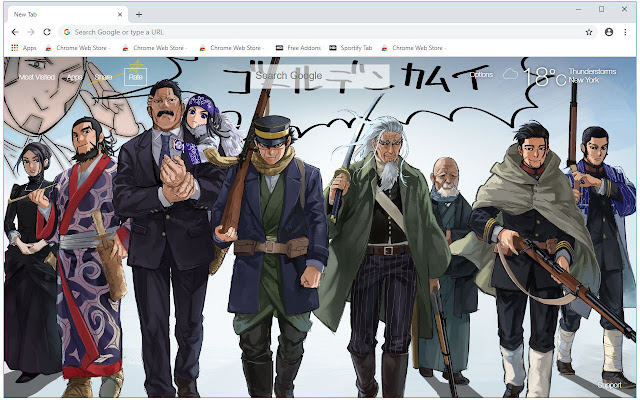
Task: Open the Sportify Tab bookmark
Action: pyautogui.click(x=351, y=48)
